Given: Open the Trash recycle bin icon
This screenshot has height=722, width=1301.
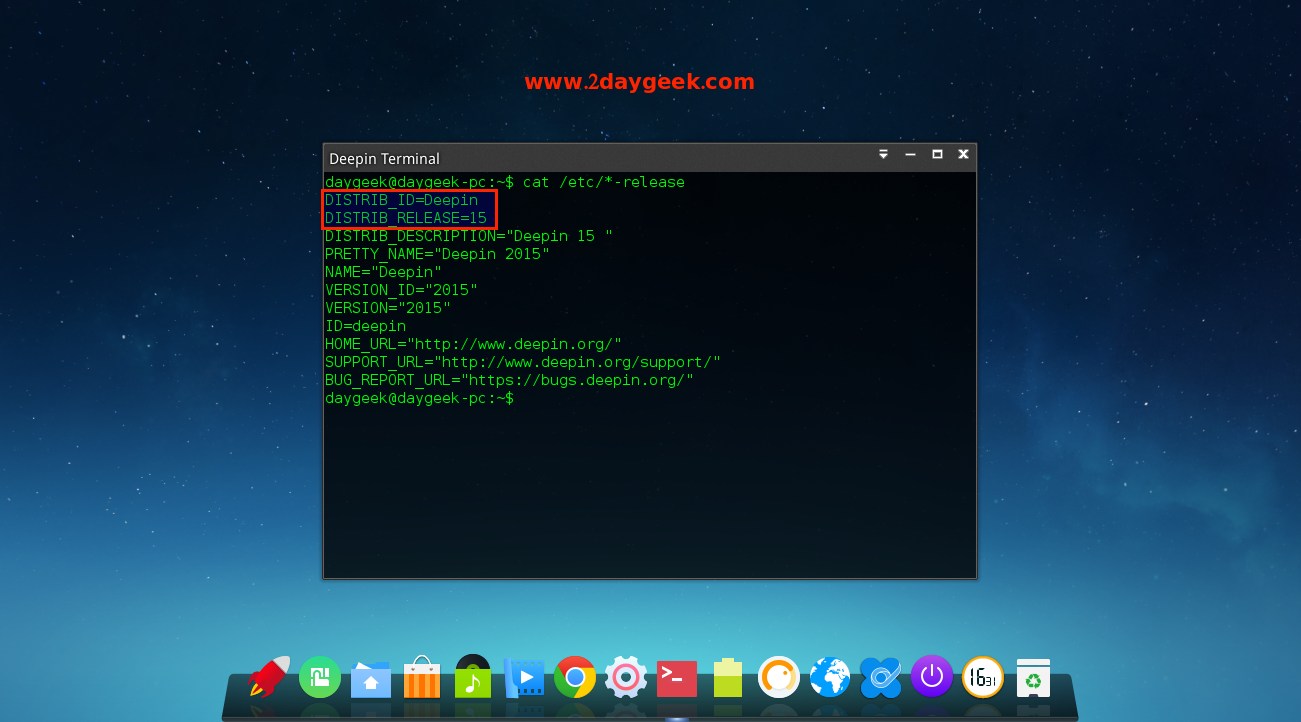Looking at the screenshot, I should [1033, 678].
